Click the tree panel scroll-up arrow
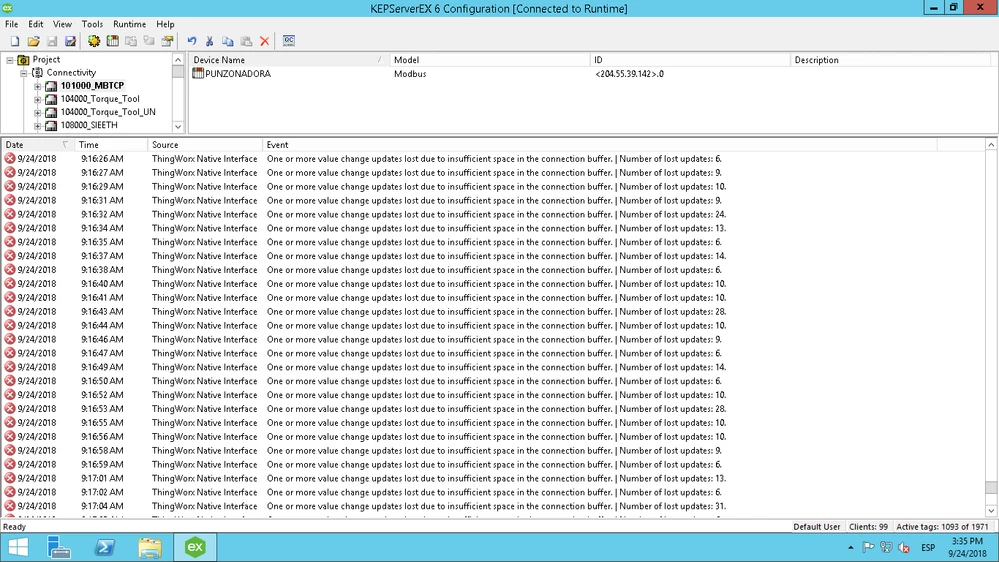 178,59
